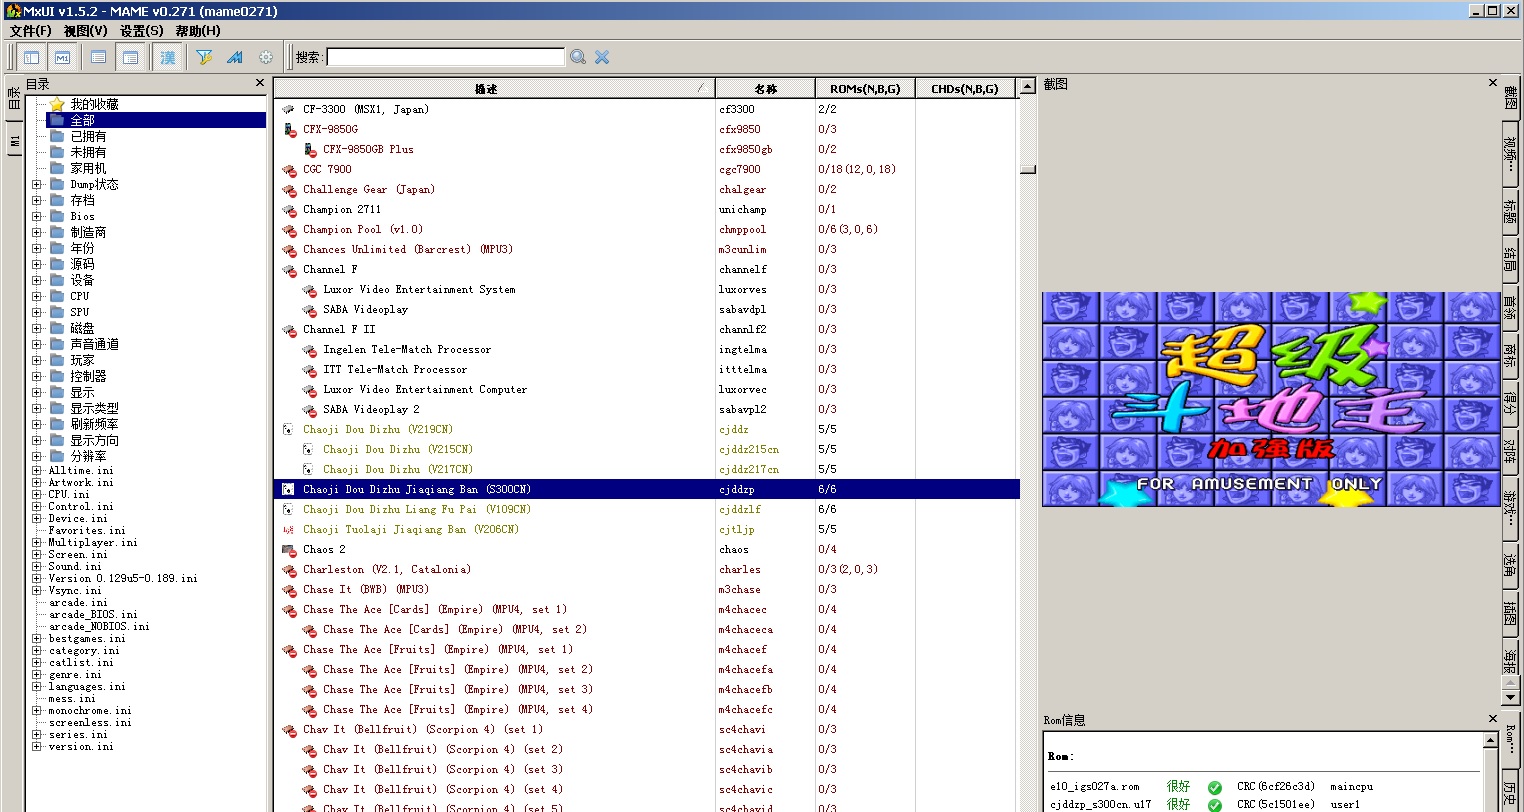Sort by the CHDs(N,B,G) column header
1524x812 pixels.
coord(965,89)
